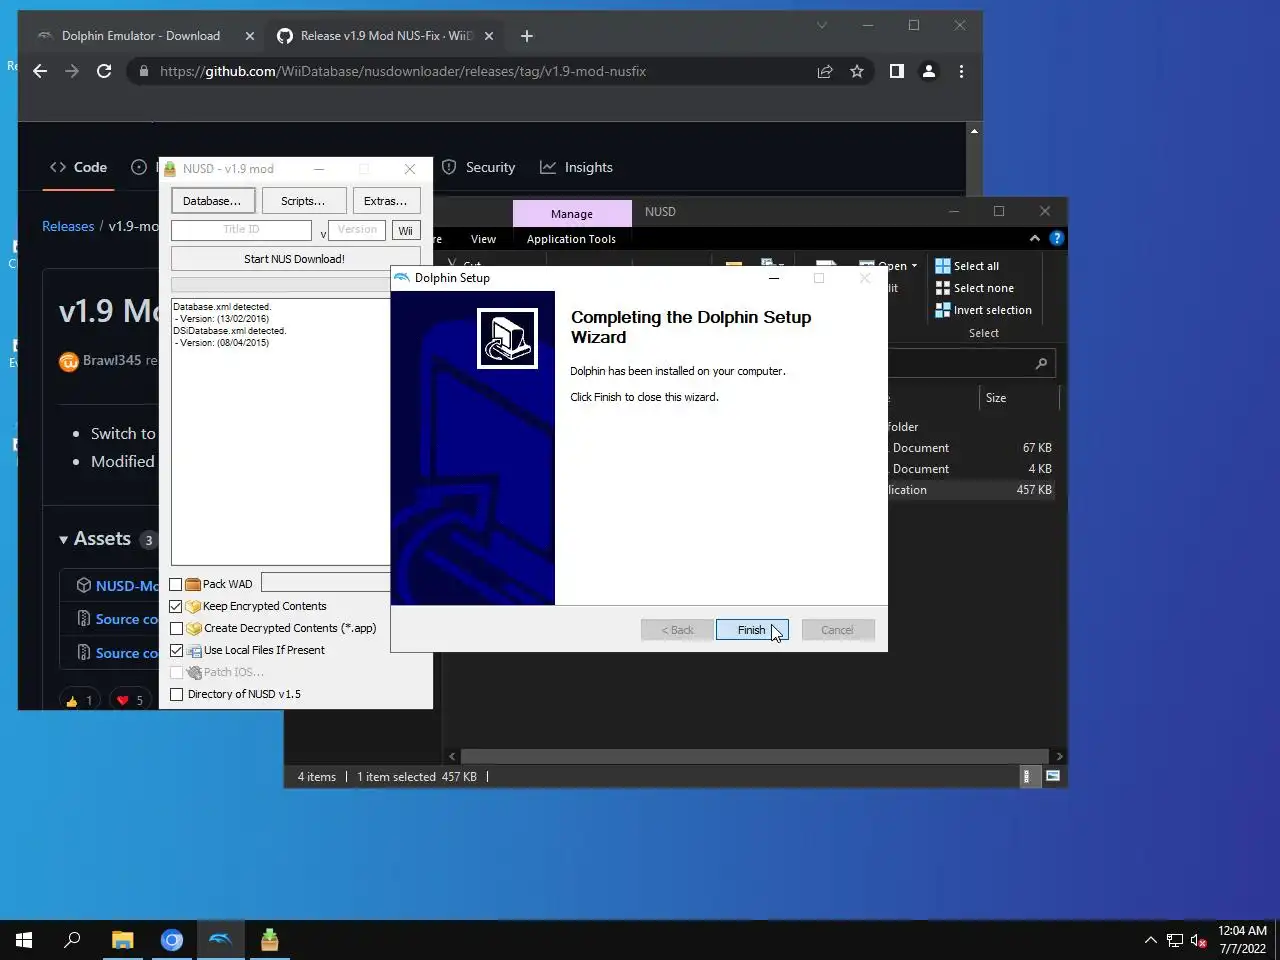Open Windows Start menu
The height and width of the screenshot is (960, 1280).
pyautogui.click(x=24, y=940)
